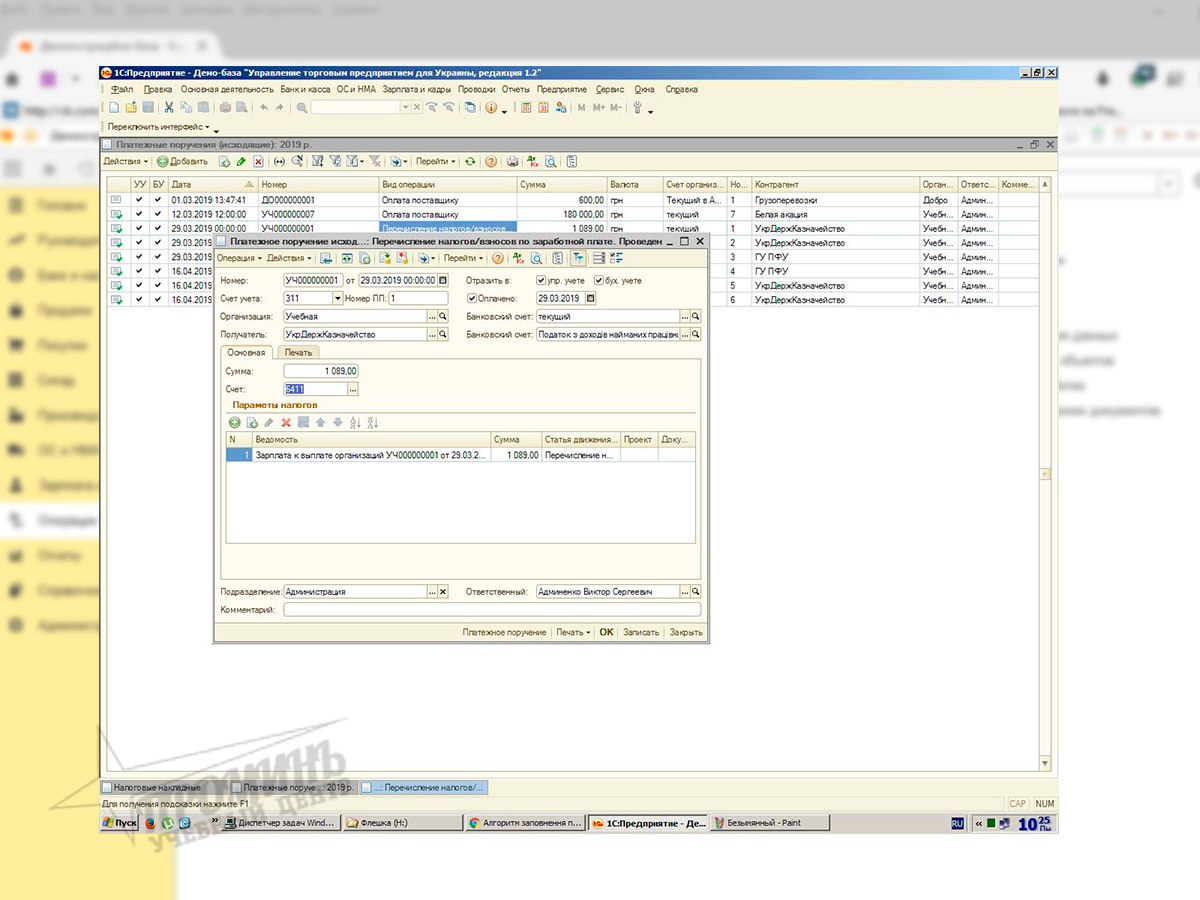The width and height of the screenshot is (1200, 900).
Task: Click move-row-down arrow under Параметры налогов
Action: [337, 423]
